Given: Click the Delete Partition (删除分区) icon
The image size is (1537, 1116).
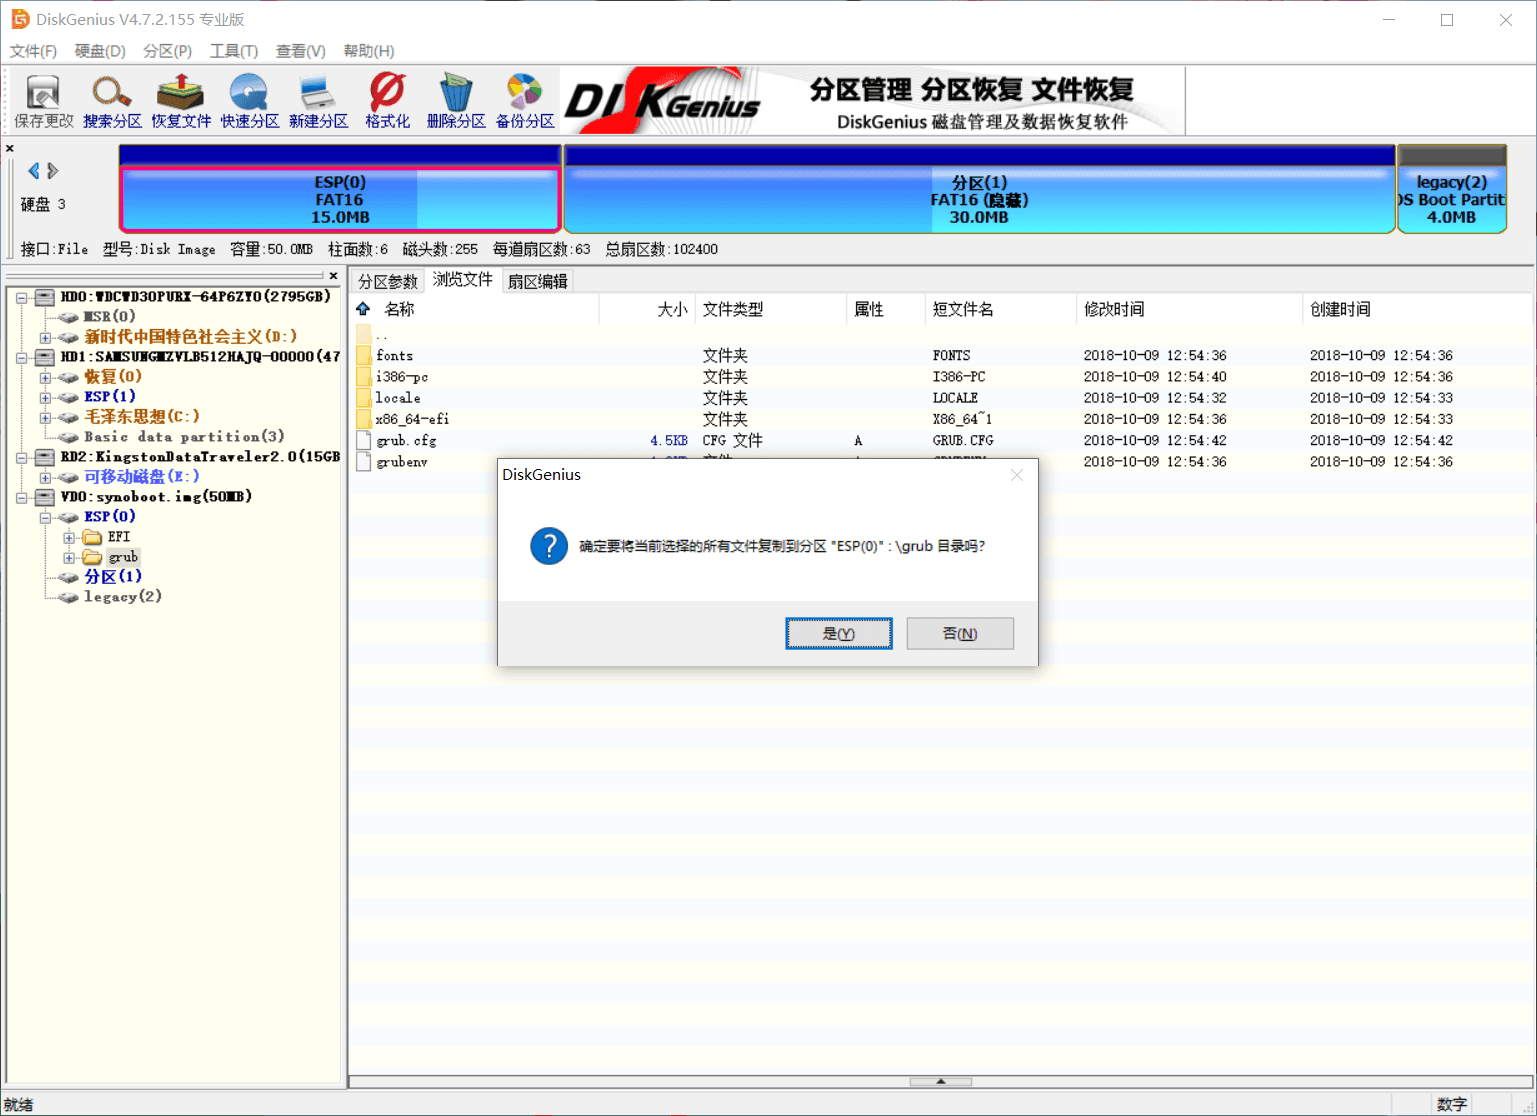Looking at the screenshot, I should (456, 101).
